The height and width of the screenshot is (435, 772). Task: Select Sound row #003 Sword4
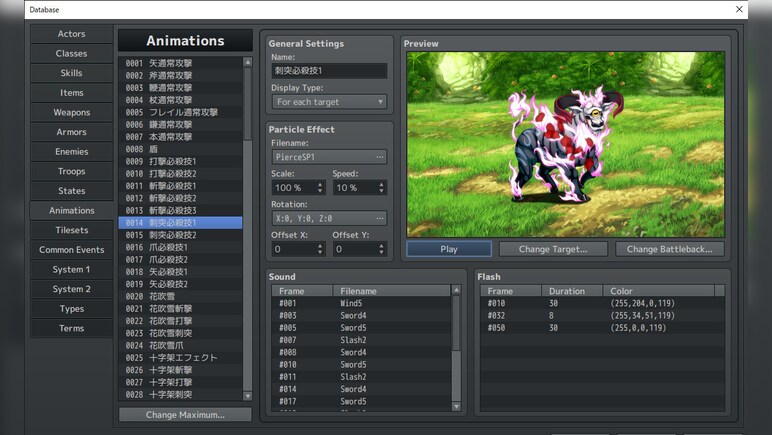(361, 315)
